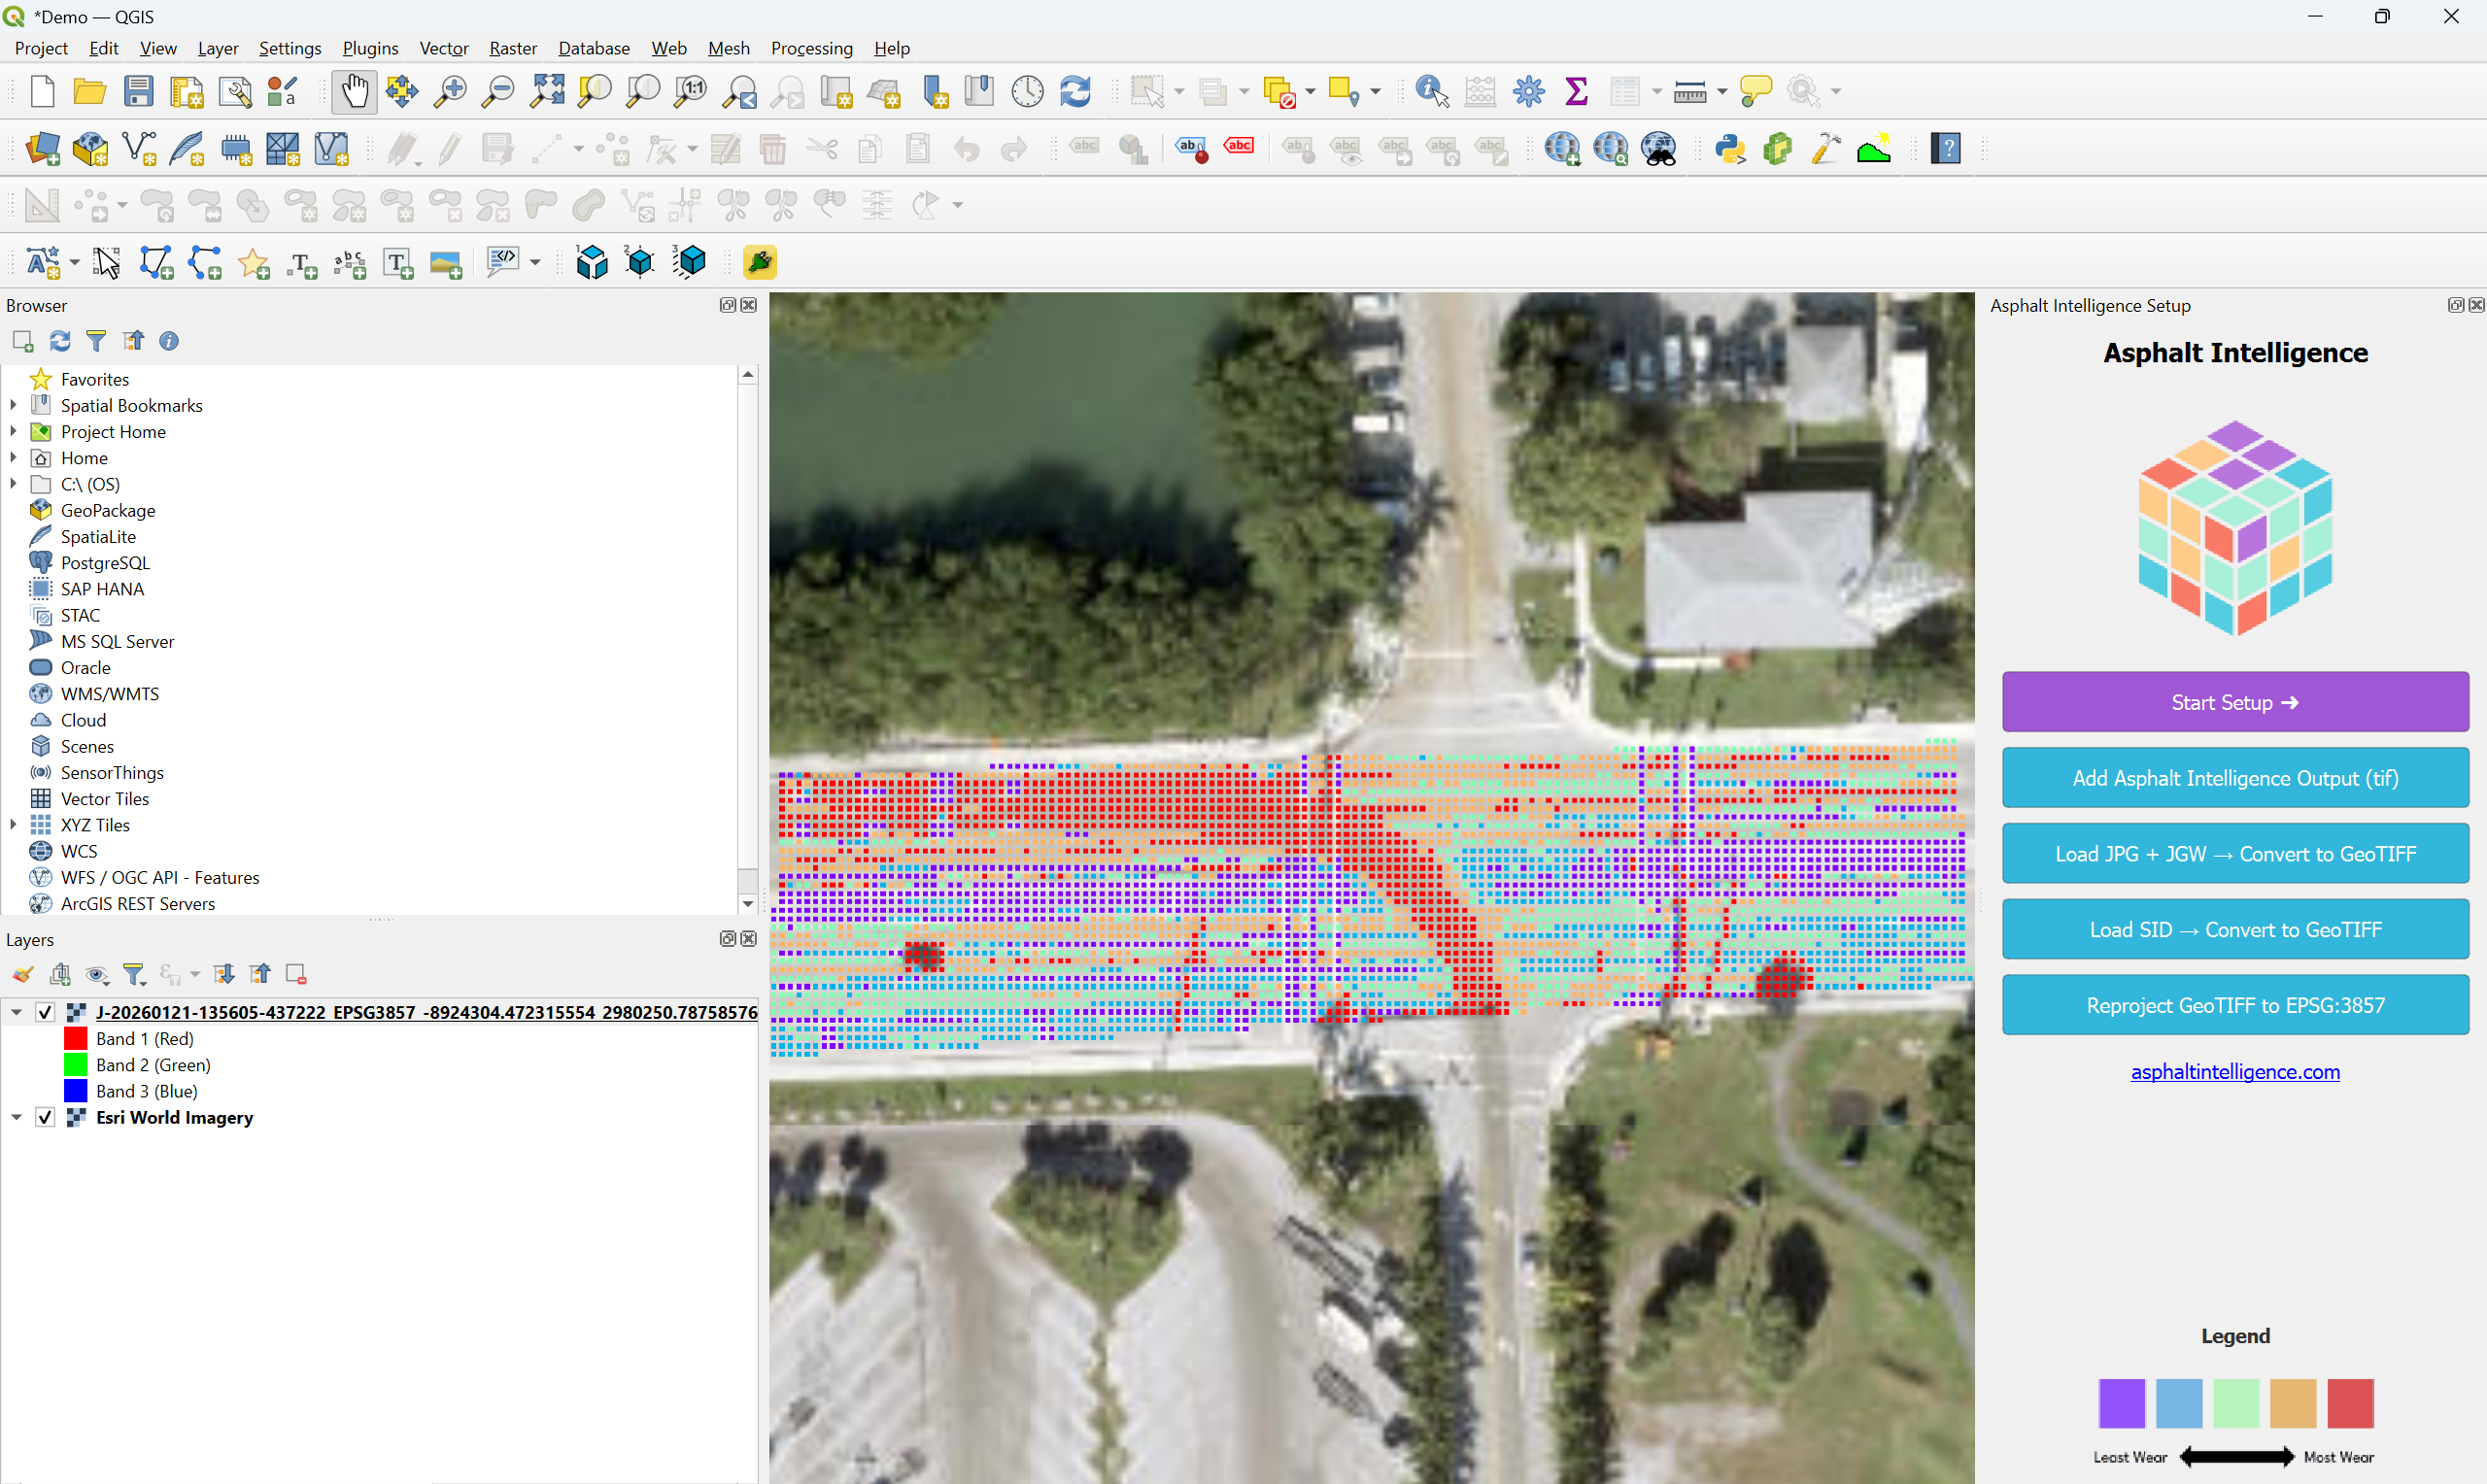Open the asphaltintelligence.com link
Screen dimensions: 2487x1484
coord(2235,1072)
